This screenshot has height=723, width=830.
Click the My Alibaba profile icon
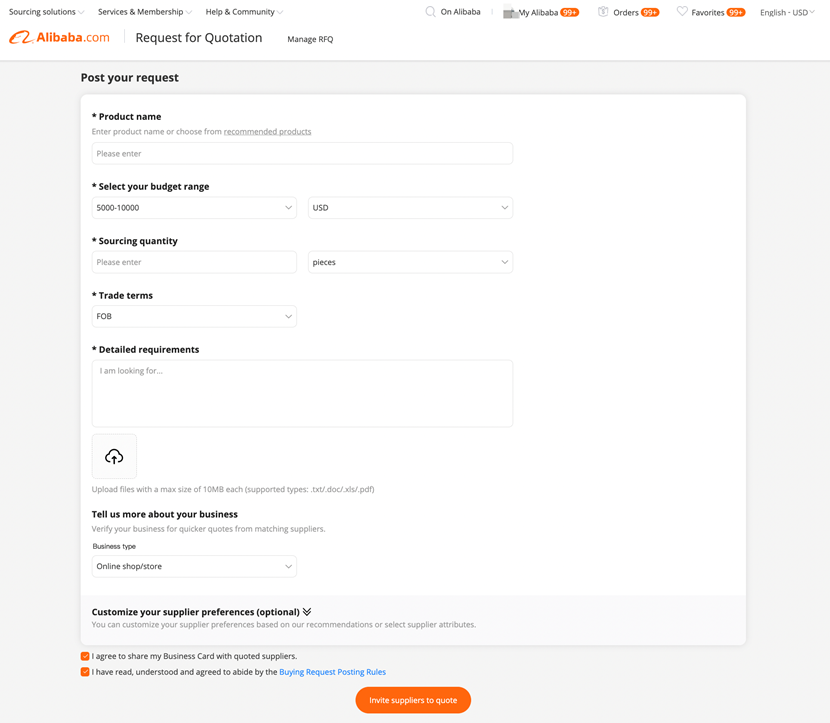tap(510, 12)
